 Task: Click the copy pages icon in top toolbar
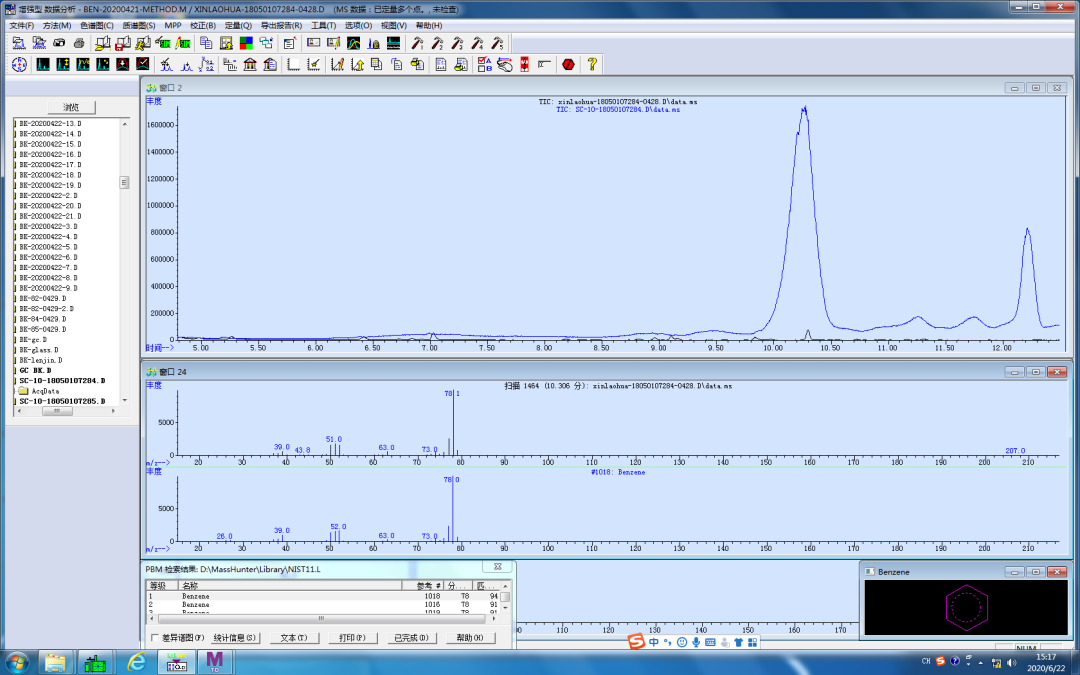tap(206, 43)
